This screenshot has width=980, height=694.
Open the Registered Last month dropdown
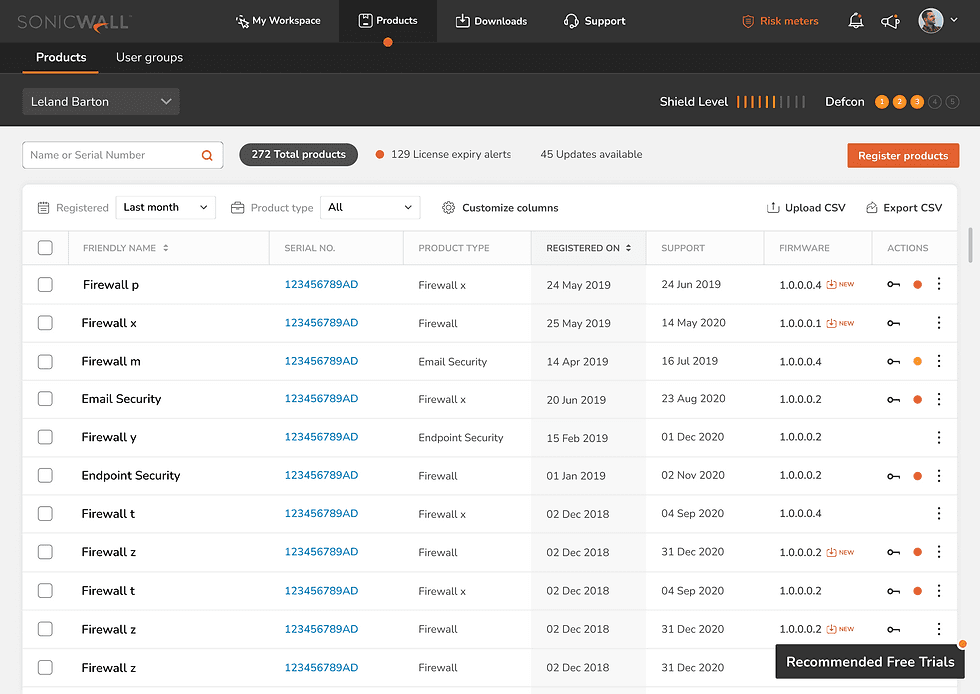166,208
